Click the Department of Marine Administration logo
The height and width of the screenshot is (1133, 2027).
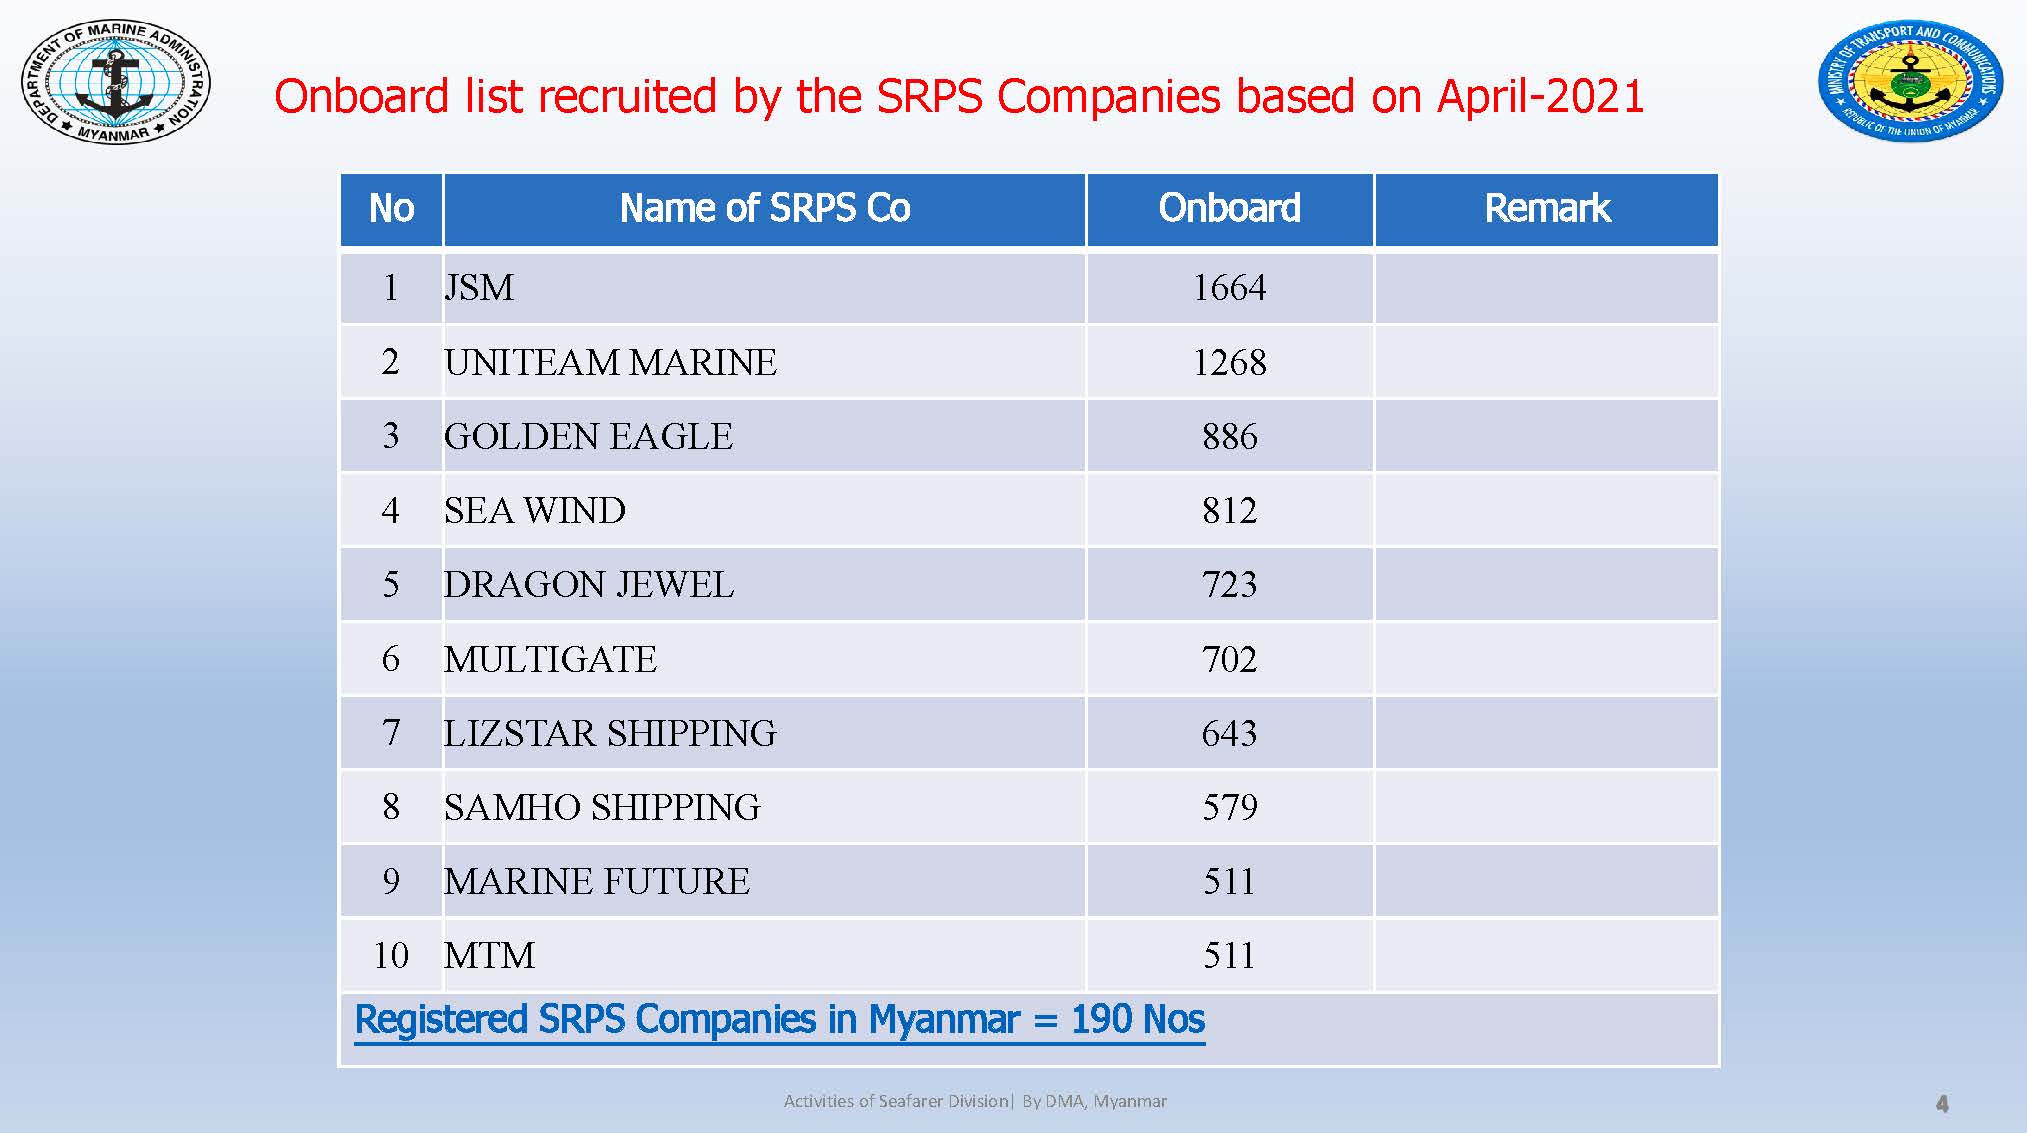coord(116,81)
